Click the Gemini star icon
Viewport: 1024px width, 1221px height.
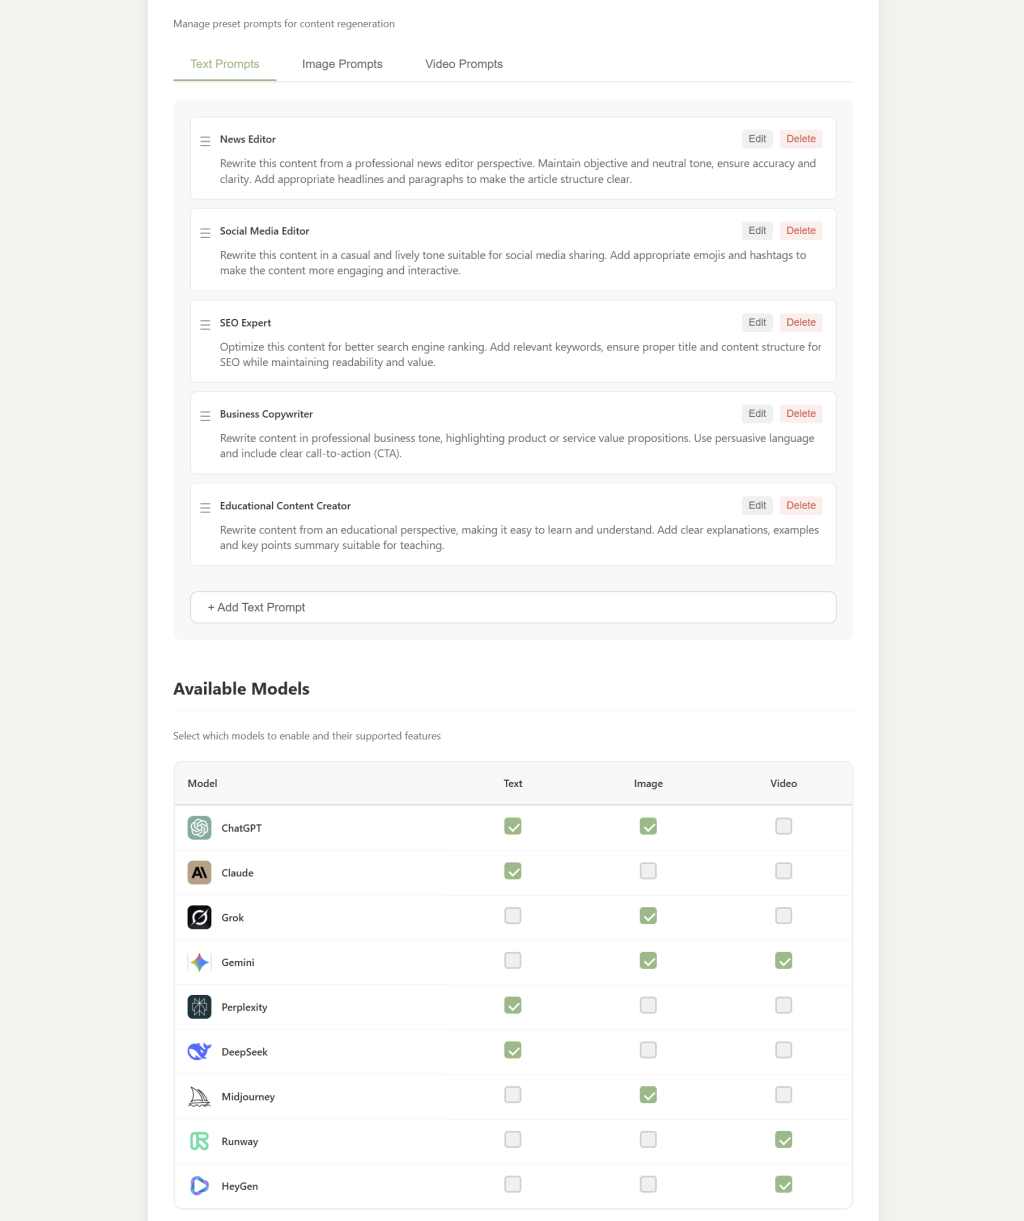coord(199,962)
